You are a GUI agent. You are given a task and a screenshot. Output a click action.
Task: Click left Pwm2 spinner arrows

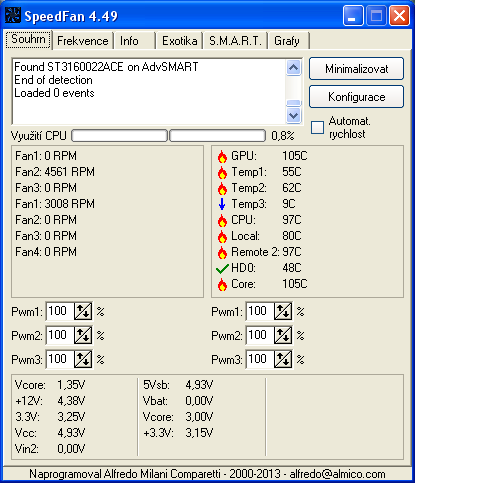pos(83,335)
